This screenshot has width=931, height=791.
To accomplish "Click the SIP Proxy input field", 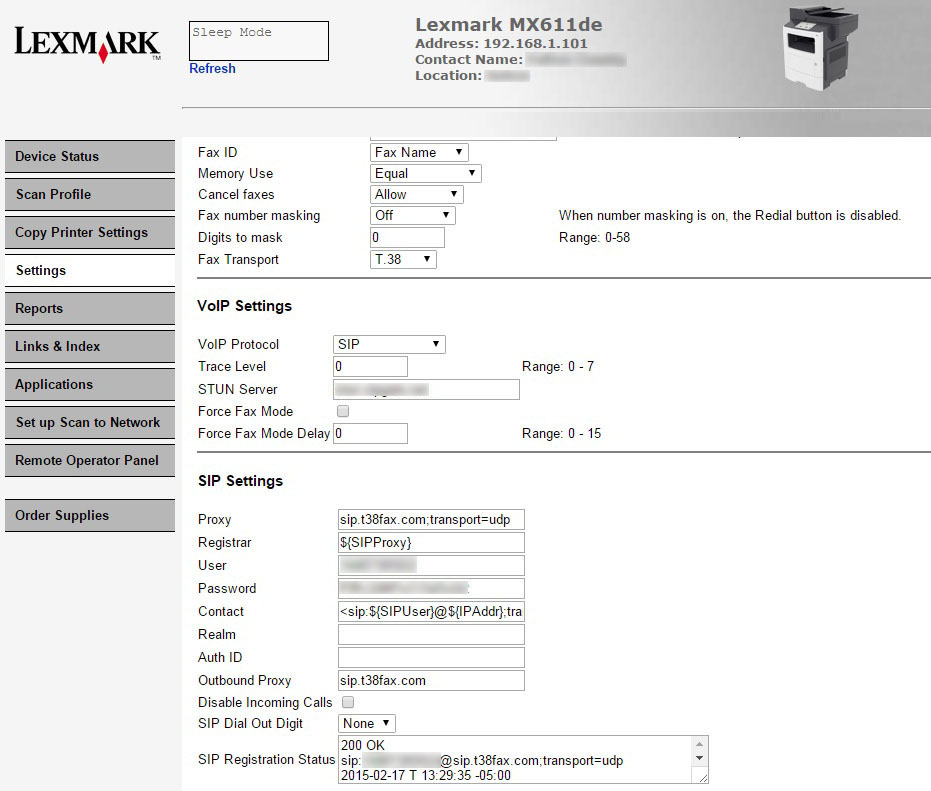I will (x=431, y=520).
